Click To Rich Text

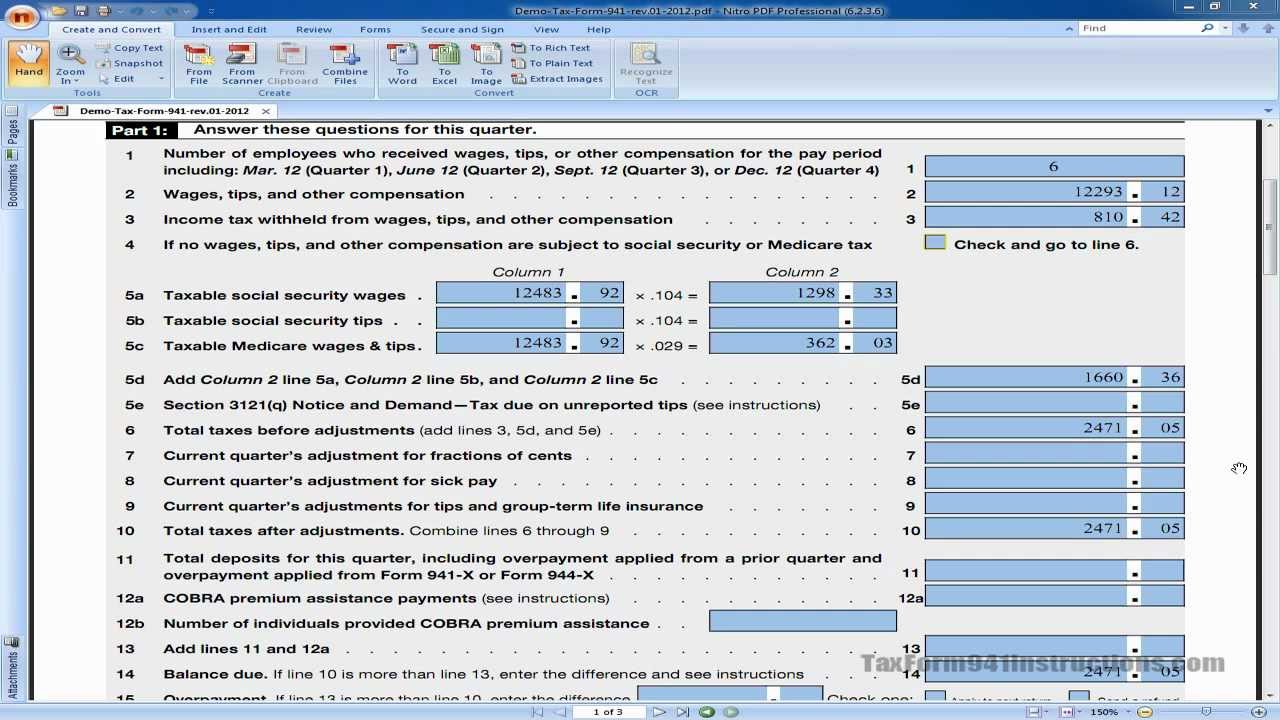coord(551,48)
